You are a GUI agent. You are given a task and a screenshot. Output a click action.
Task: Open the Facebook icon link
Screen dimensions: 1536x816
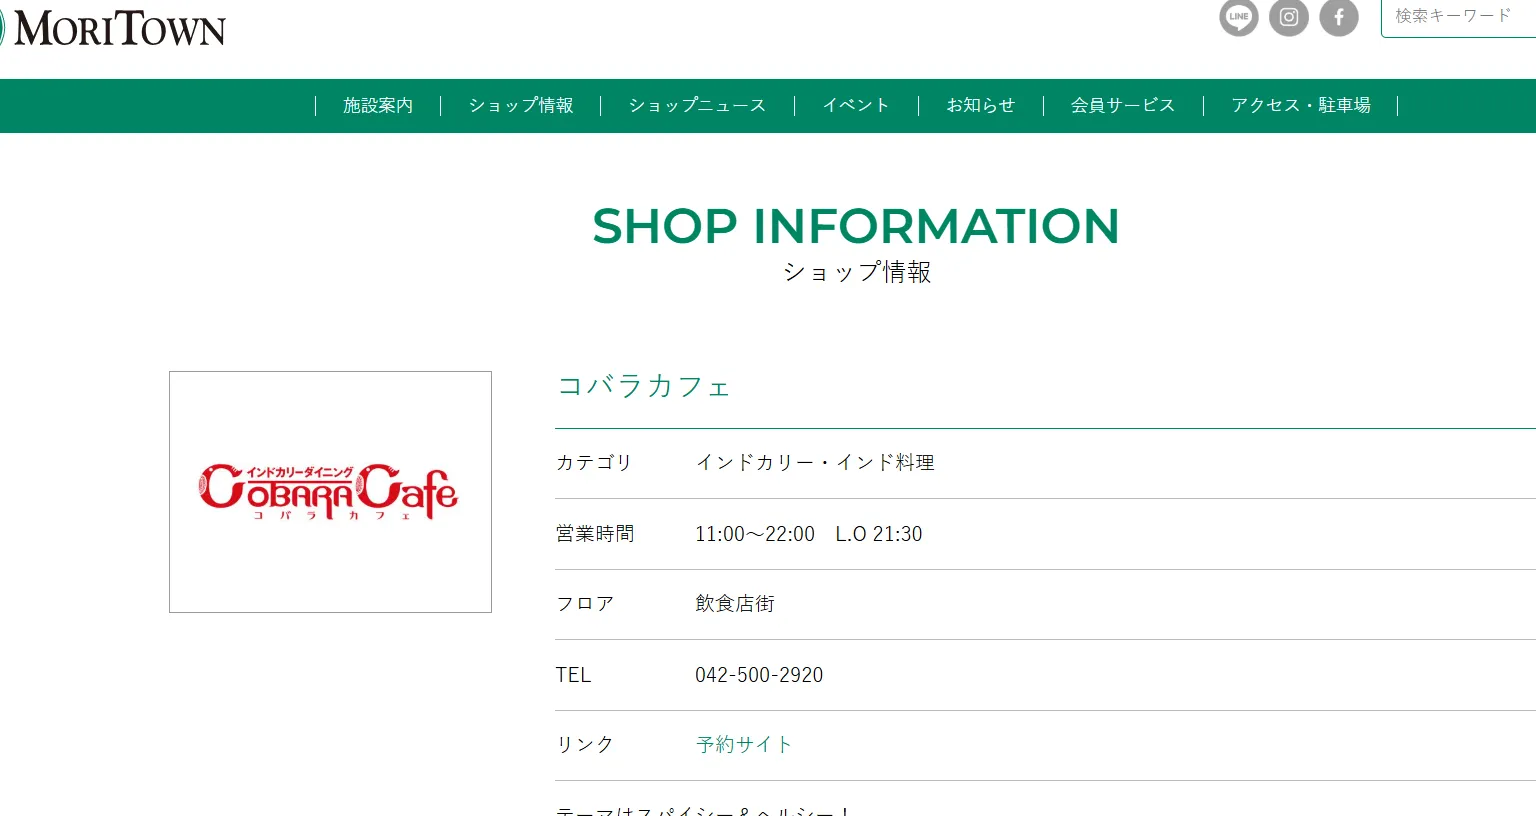(1339, 17)
